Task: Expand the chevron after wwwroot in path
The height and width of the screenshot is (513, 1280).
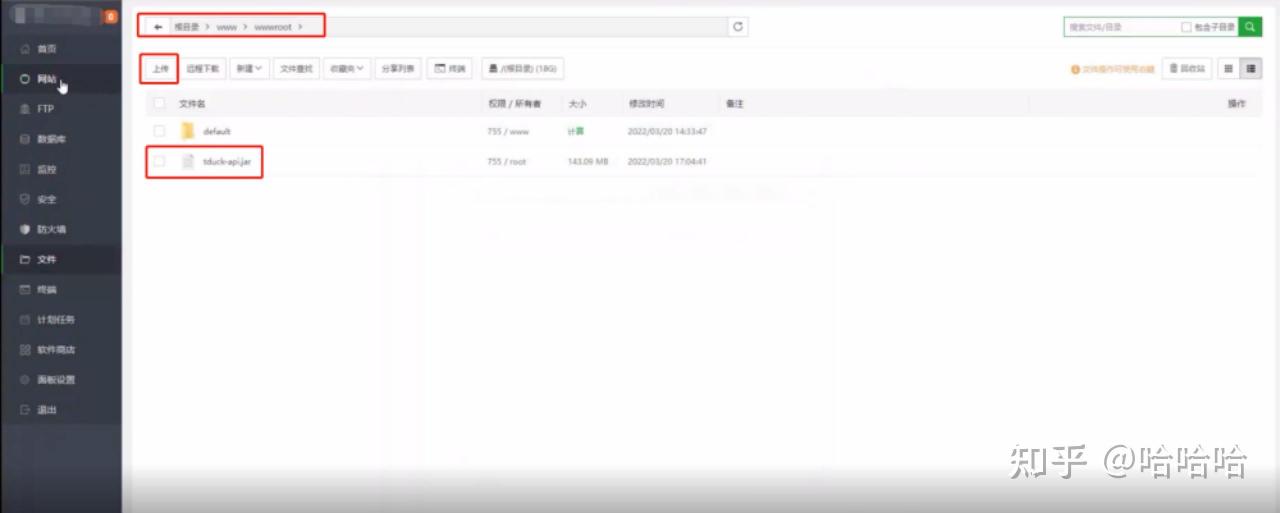Action: [300, 27]
